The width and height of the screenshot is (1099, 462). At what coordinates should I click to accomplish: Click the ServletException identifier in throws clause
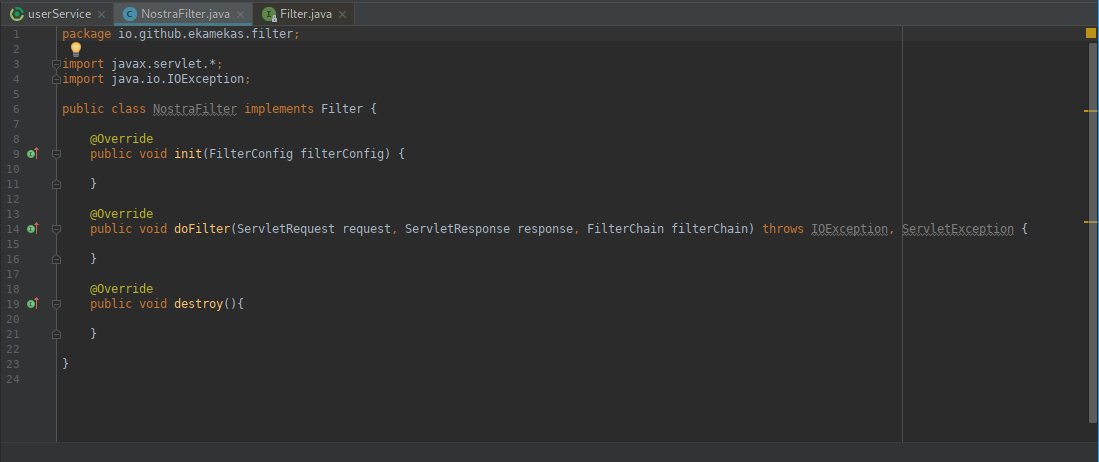(x=957, y=229)
